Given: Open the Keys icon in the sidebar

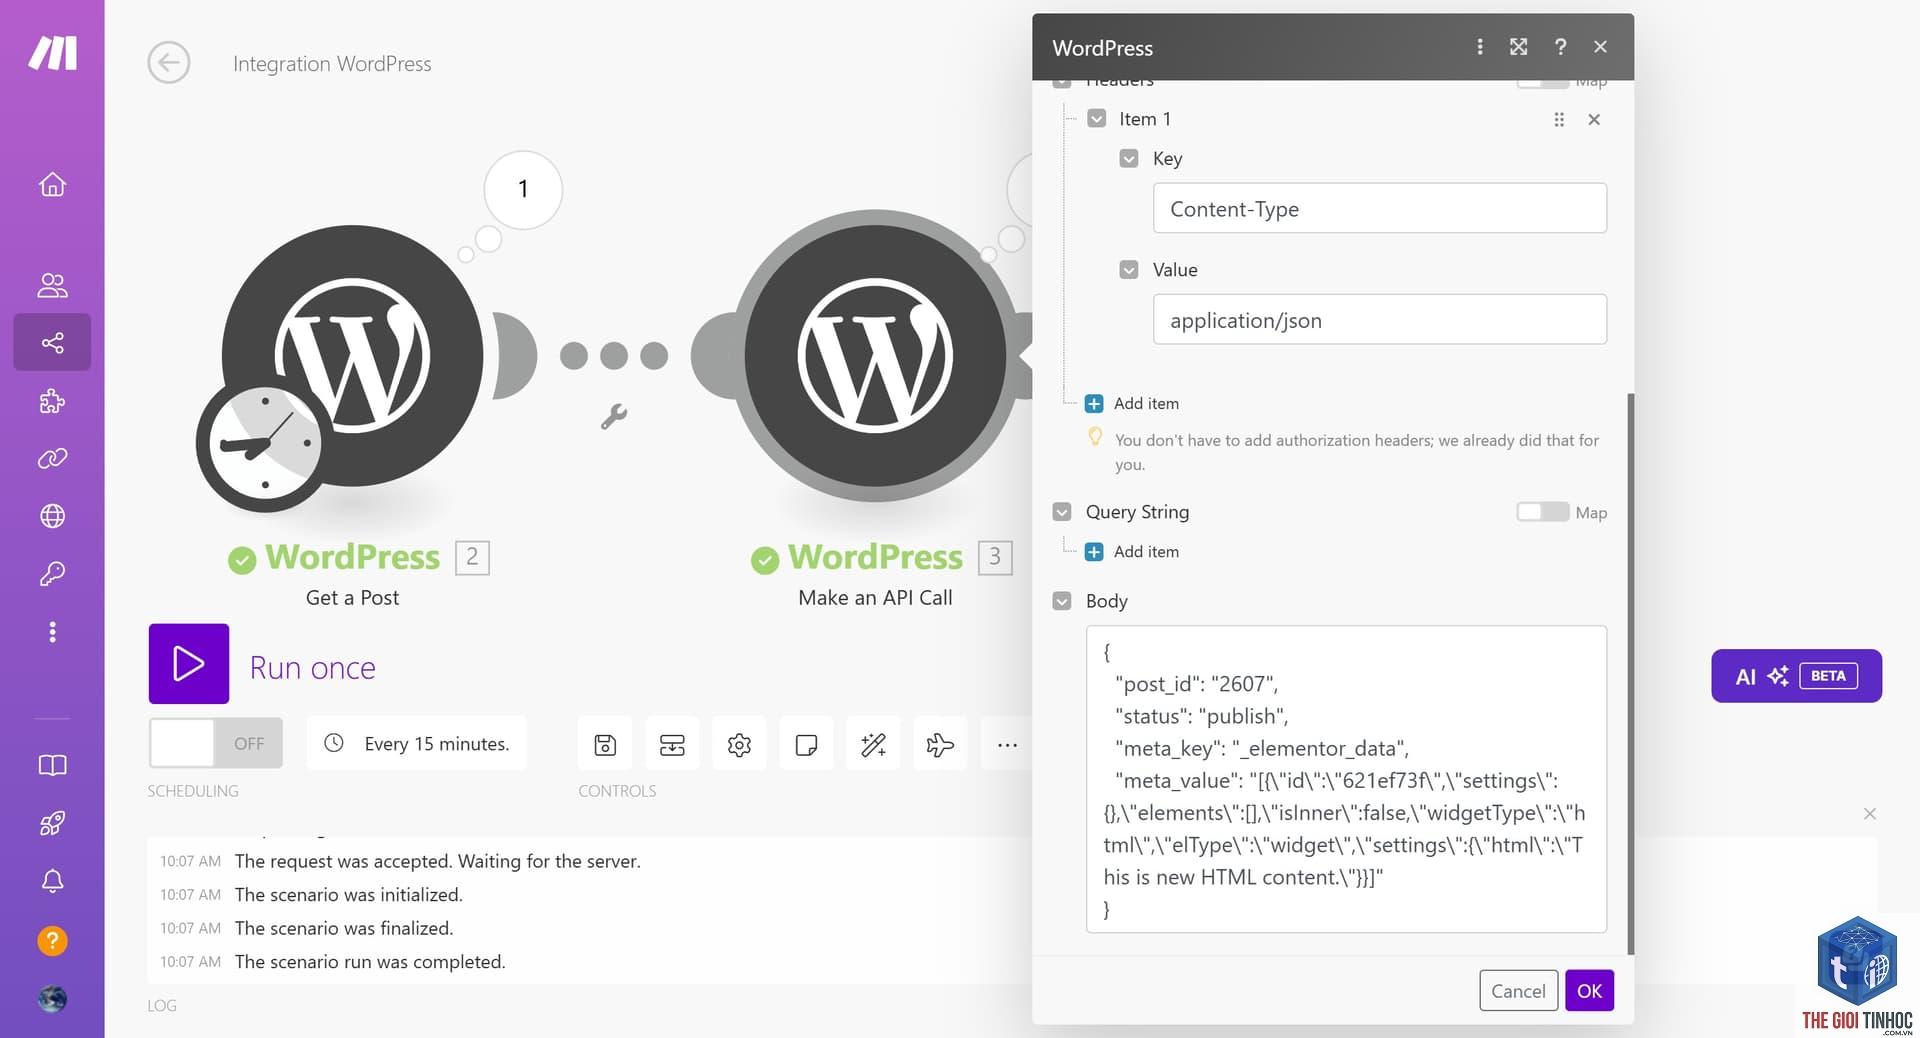Looking at the screenshot, I should coord(52,573).
